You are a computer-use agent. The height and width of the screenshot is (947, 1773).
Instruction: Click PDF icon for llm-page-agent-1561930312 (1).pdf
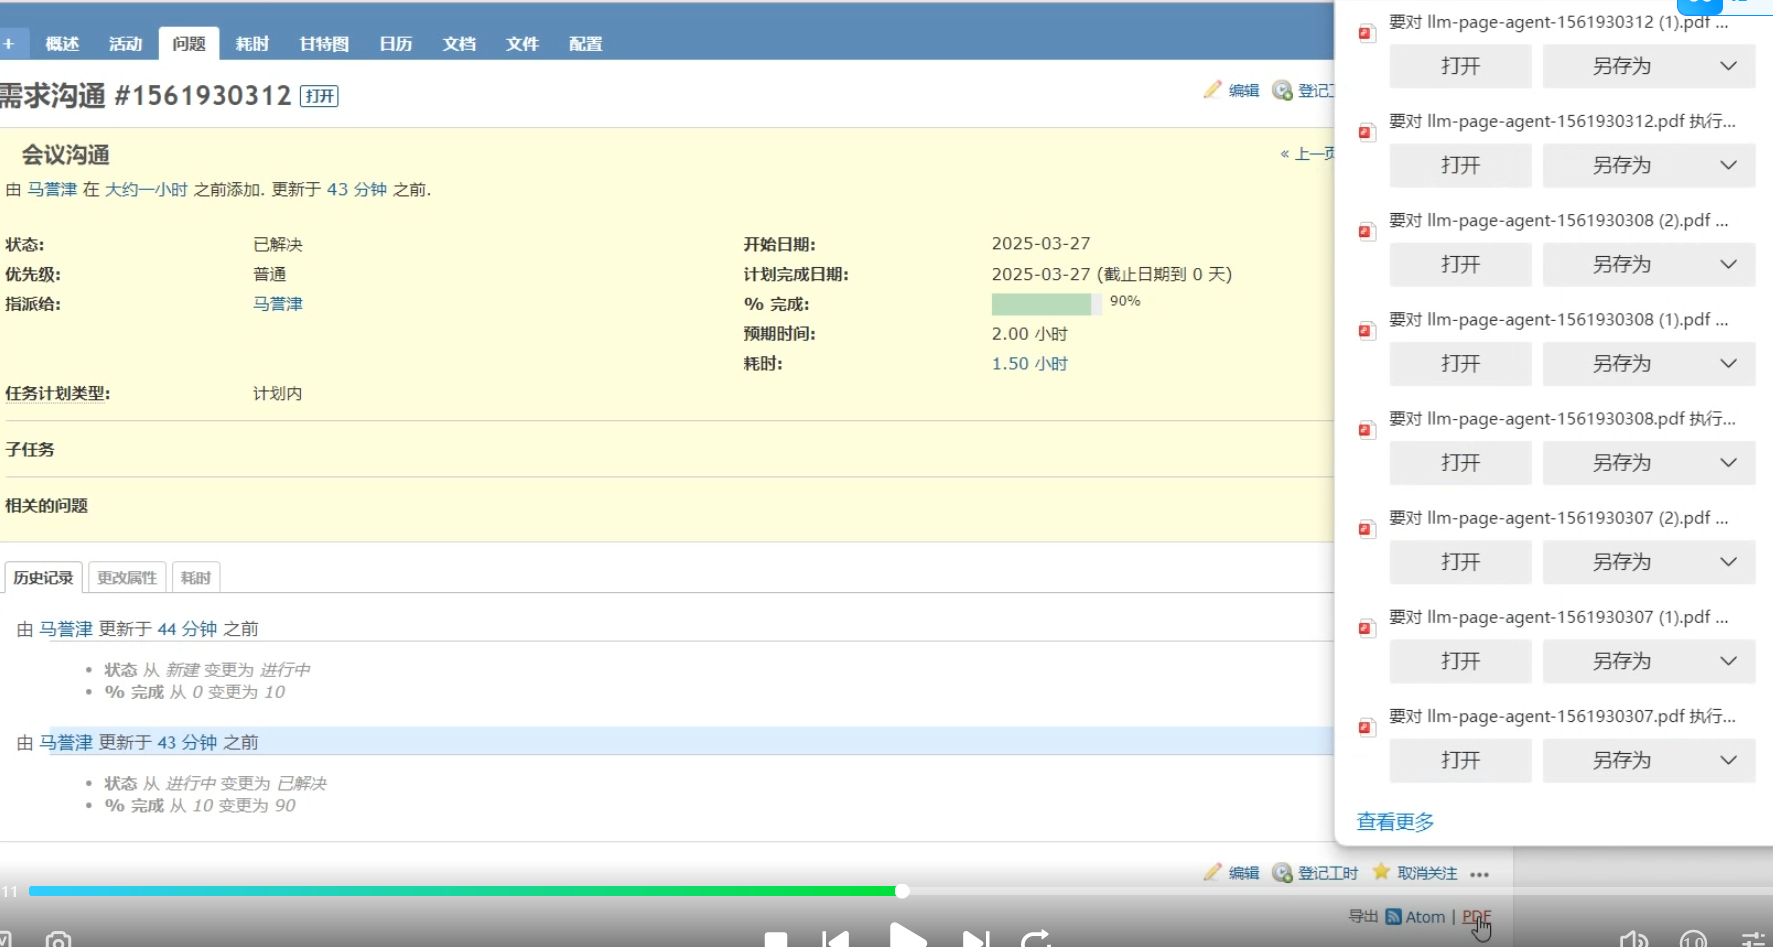pos(1366,34)
